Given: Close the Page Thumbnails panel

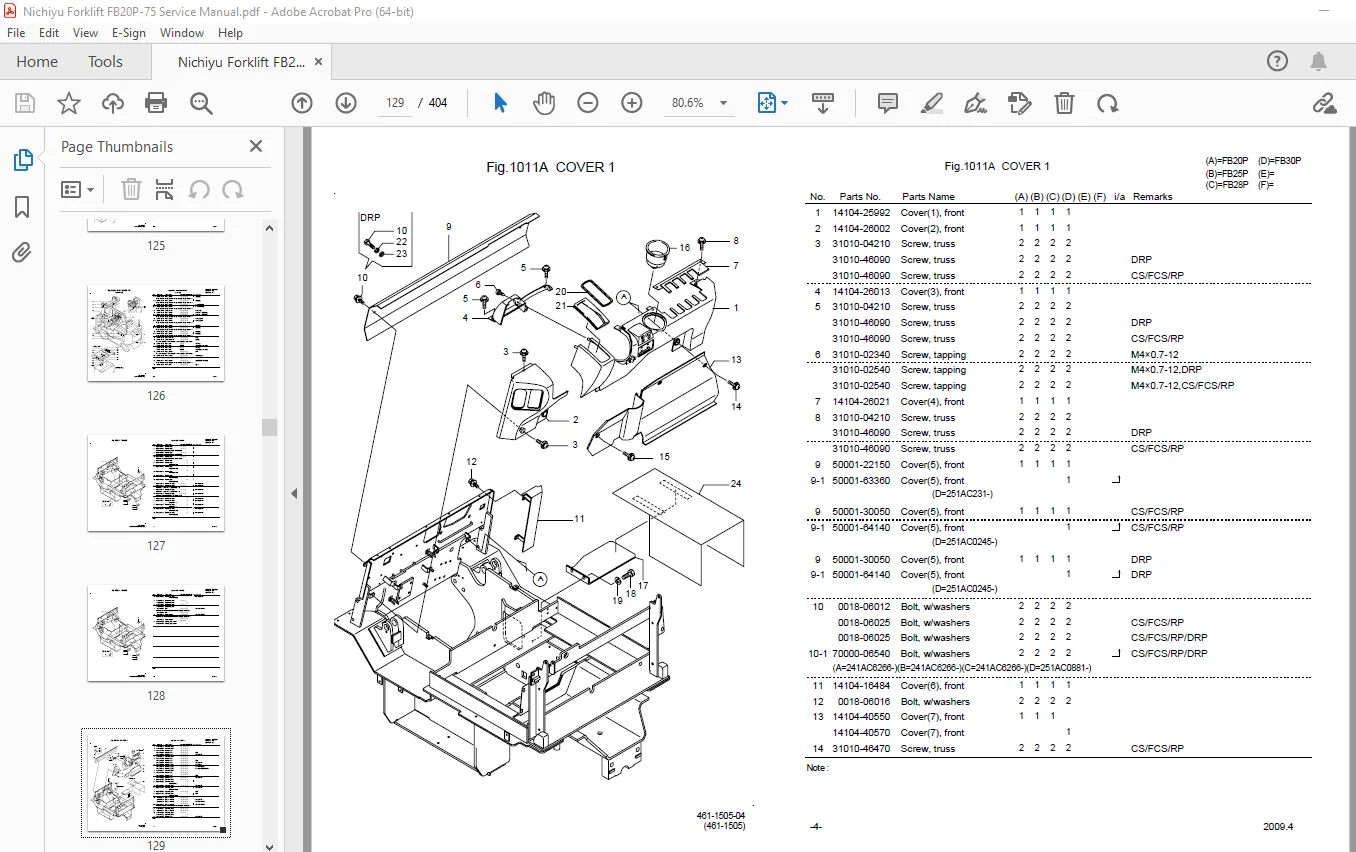Looking at the screenshot, I should point(256,146).
